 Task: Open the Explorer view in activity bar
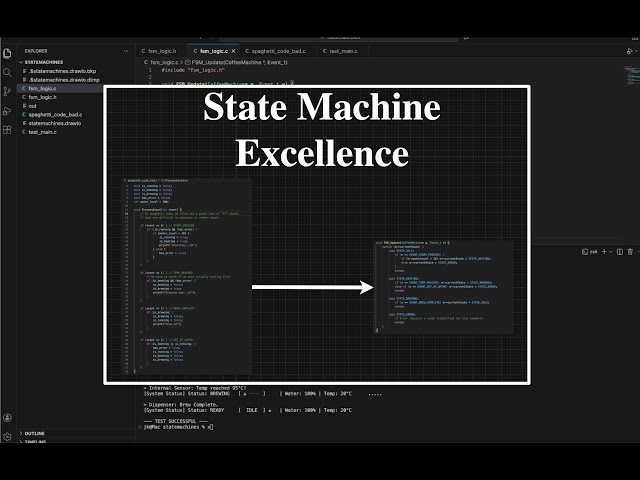tap(7, 53)
